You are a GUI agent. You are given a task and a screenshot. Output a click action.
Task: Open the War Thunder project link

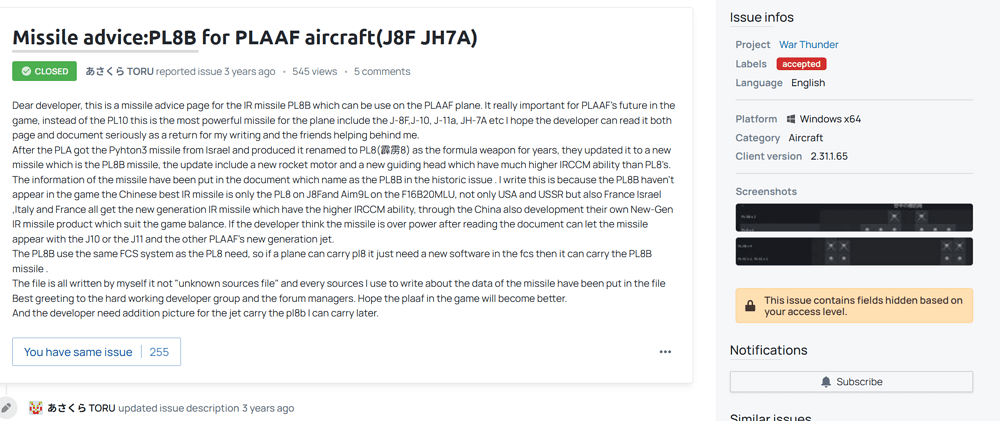(809, 45)
